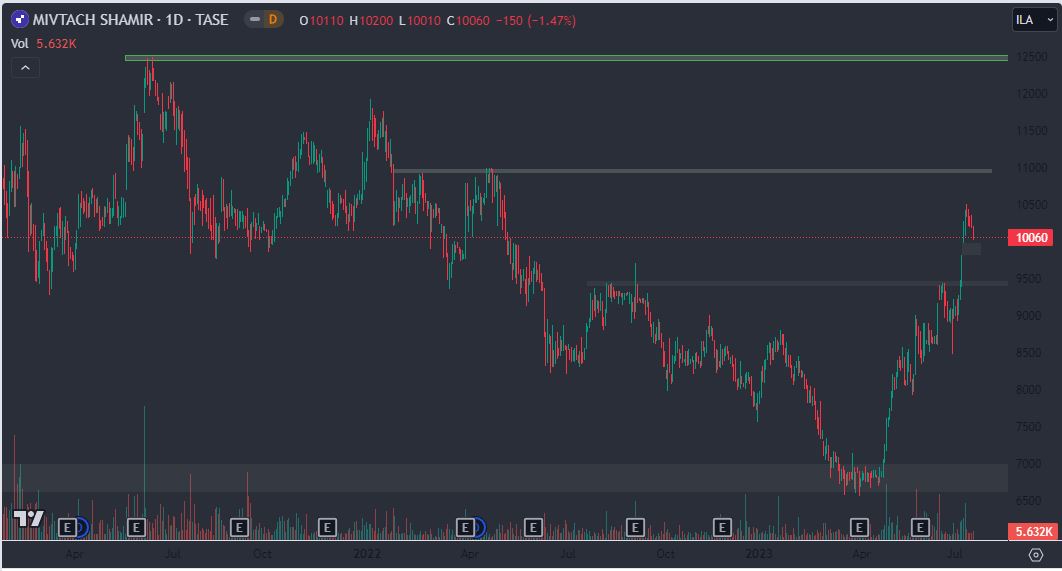Select the gray horizontal line at 9500
Image resolution: width=1062 pixels, height=571 pixels.
(797, 283)
